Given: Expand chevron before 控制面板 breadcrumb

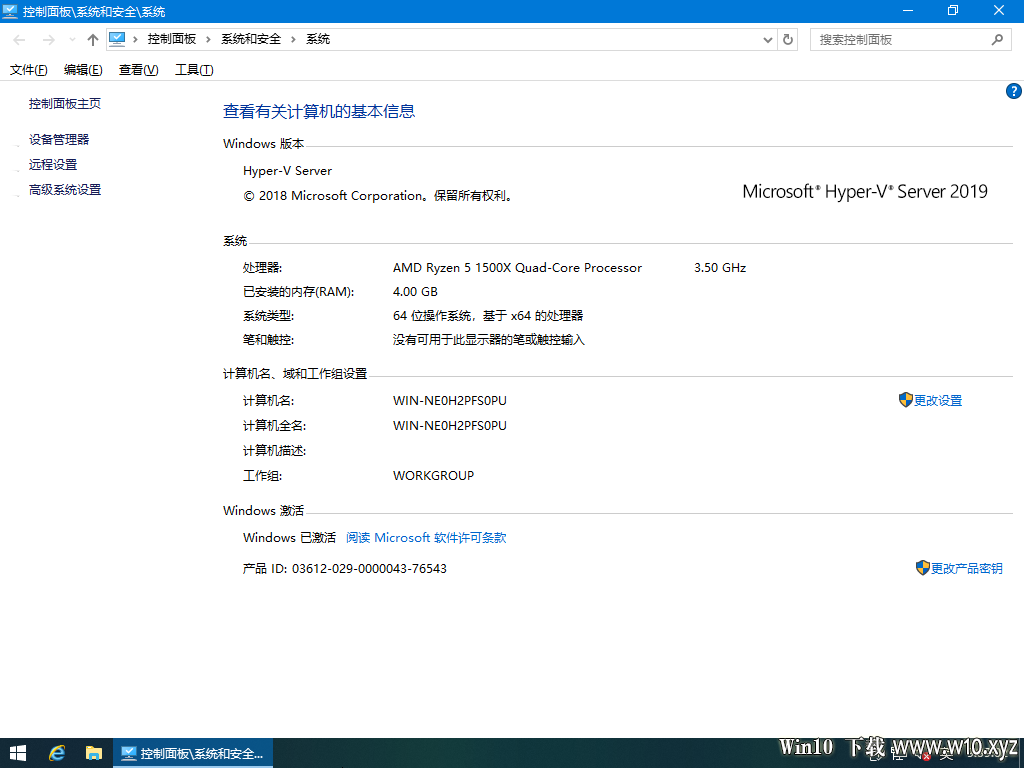Looking at the screenshot, I should (x=135, y=40).
